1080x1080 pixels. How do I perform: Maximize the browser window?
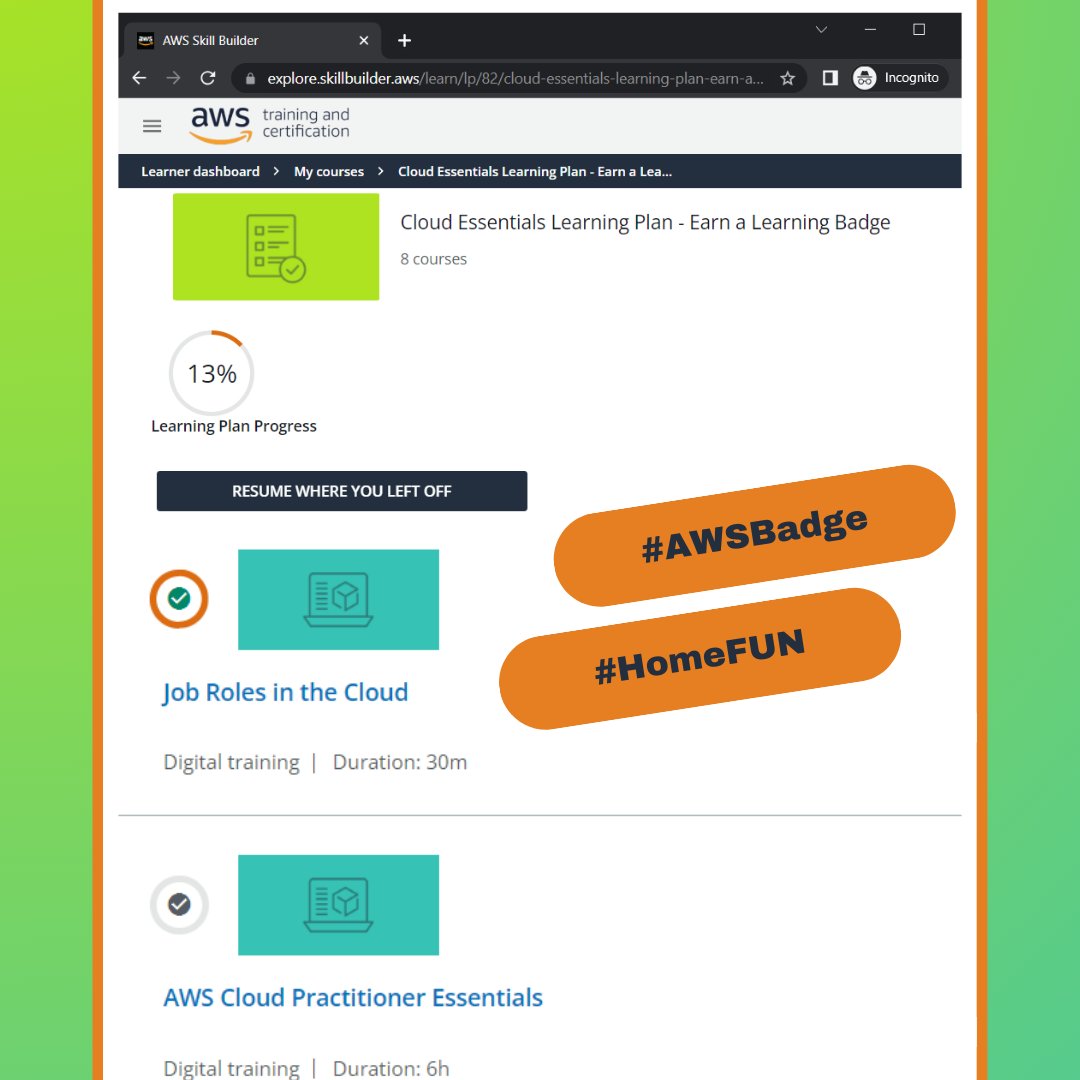click(918, 30)
